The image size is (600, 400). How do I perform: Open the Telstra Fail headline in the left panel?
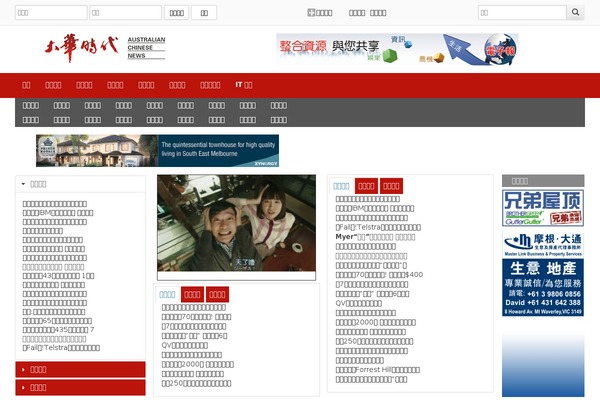(x=61, y=348)
